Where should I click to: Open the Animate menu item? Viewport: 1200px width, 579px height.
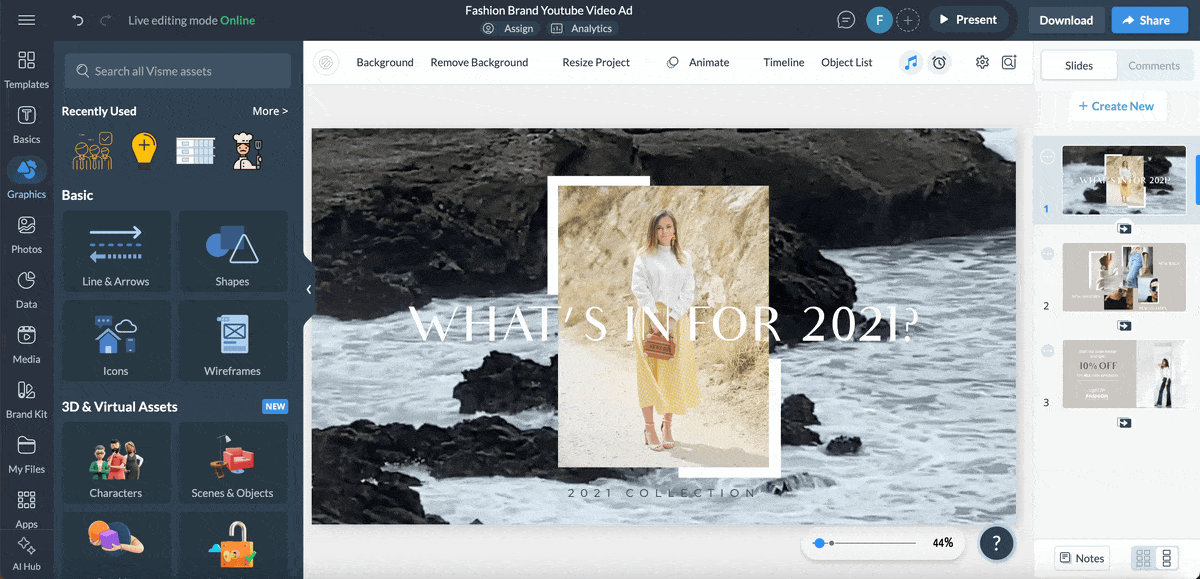698,62
